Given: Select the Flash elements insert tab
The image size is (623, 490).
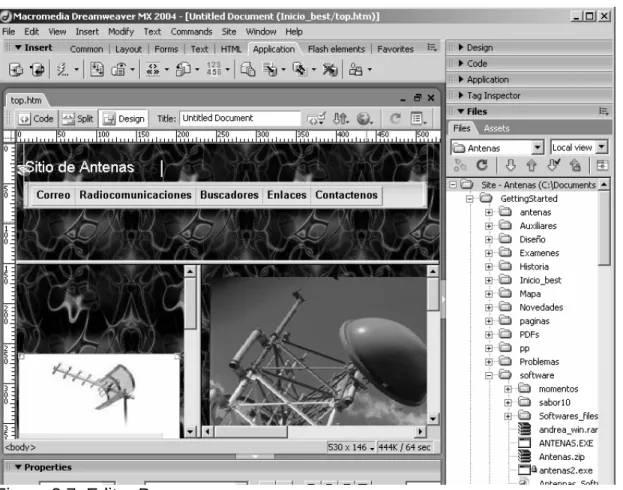Looking at the screenshot, I should tap(336, 49).
